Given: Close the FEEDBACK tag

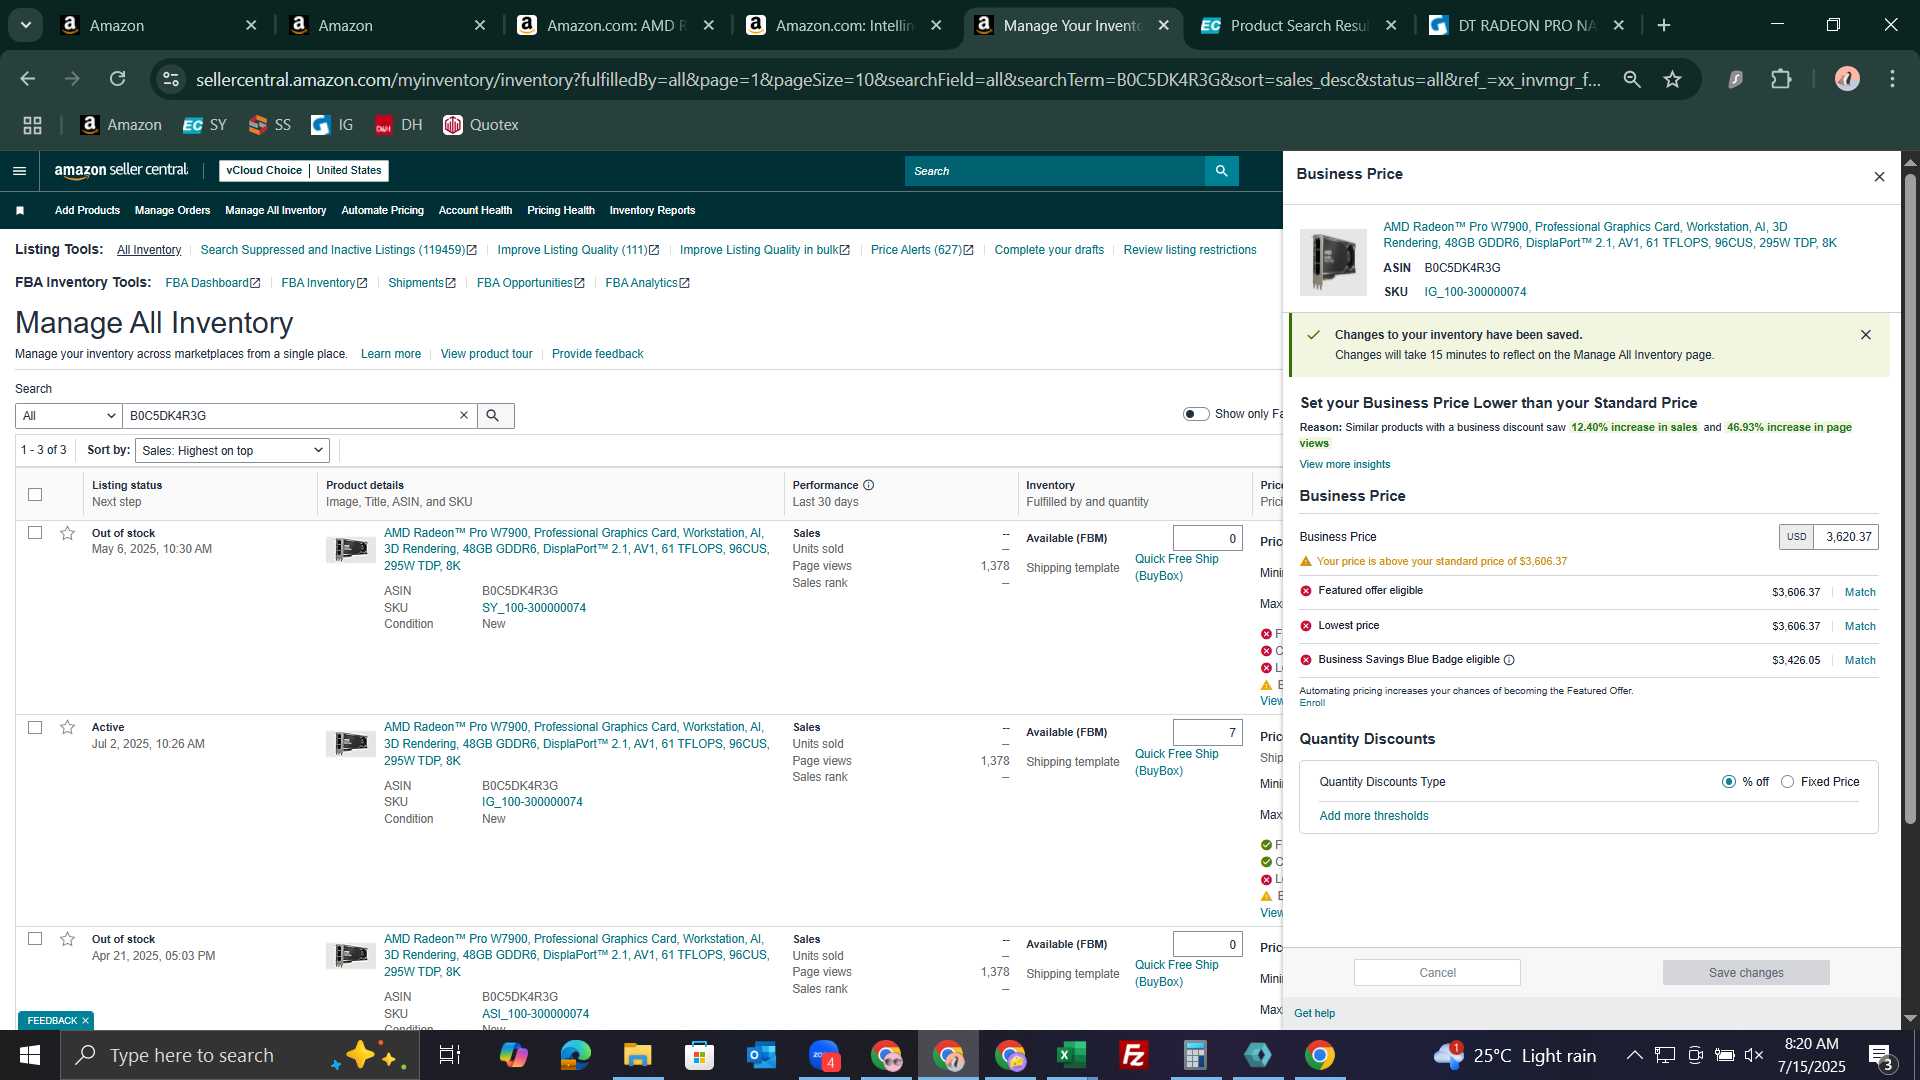Looking at the screenshot, I should (85, 1021).
